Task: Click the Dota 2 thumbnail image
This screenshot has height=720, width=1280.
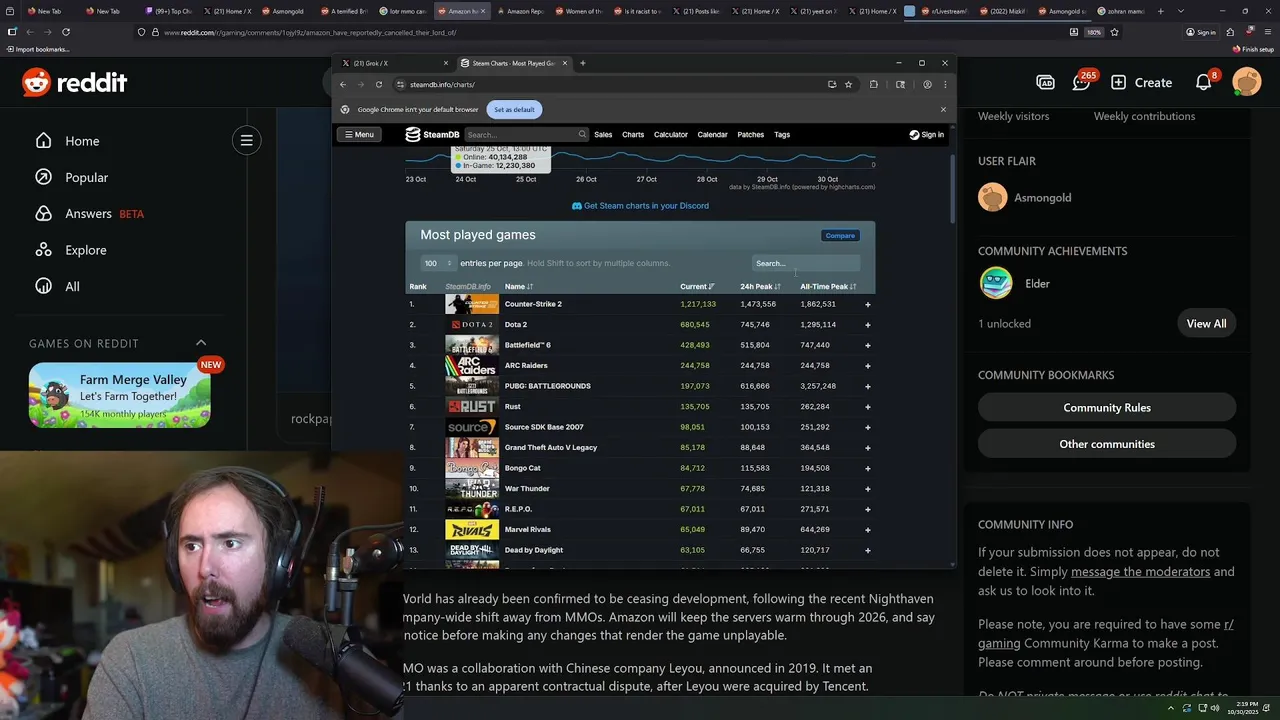Action: pyautogui.click(x=472, y=324)
